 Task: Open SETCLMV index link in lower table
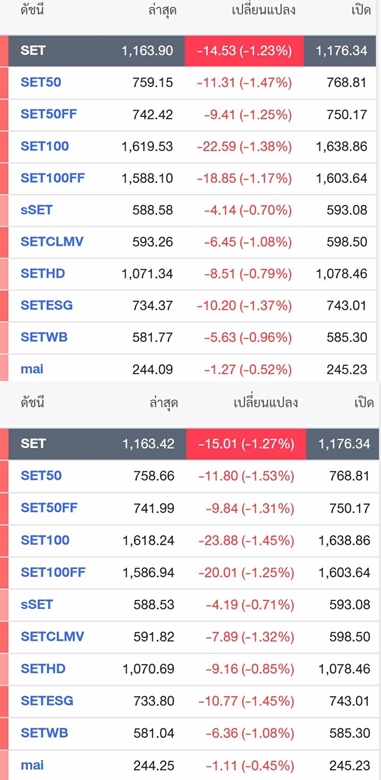[52, 636]
